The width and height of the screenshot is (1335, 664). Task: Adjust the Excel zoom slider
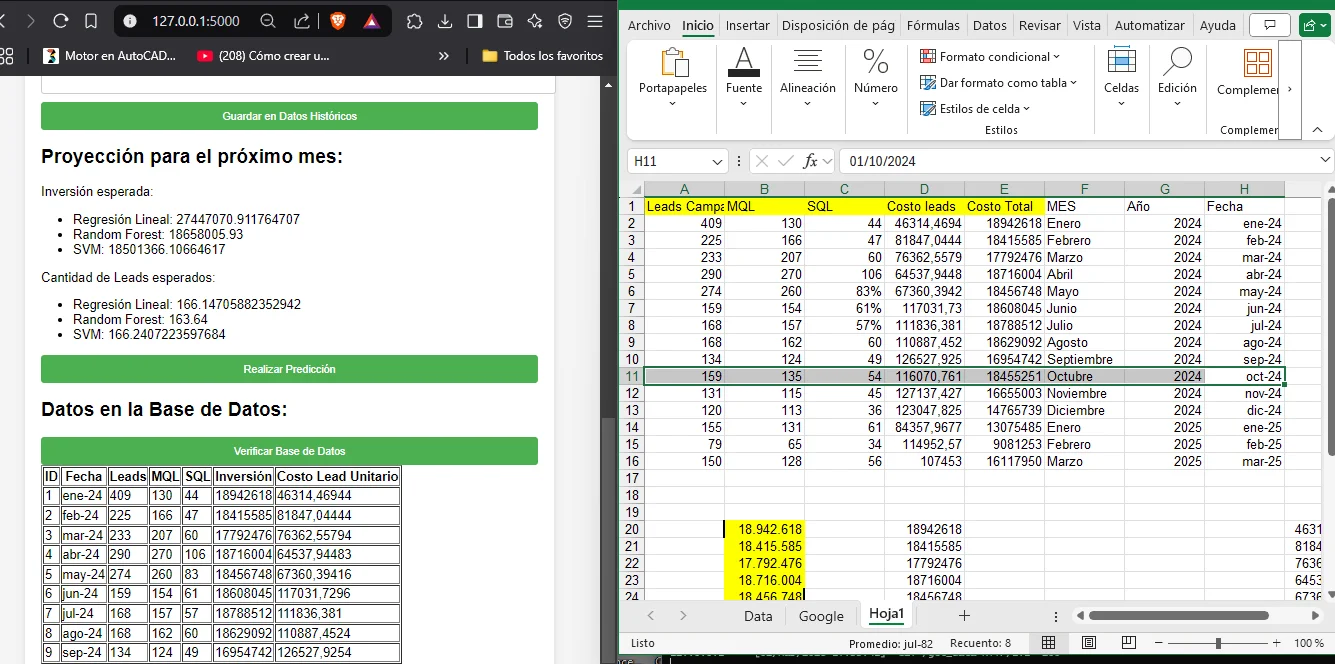click(1220, 643)
